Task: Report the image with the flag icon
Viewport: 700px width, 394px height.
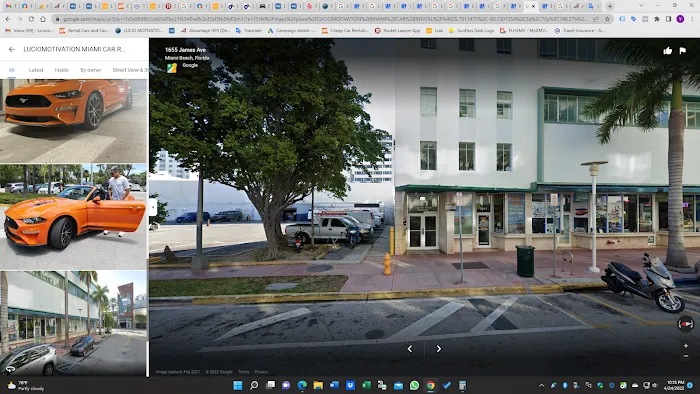Action: 683,50
